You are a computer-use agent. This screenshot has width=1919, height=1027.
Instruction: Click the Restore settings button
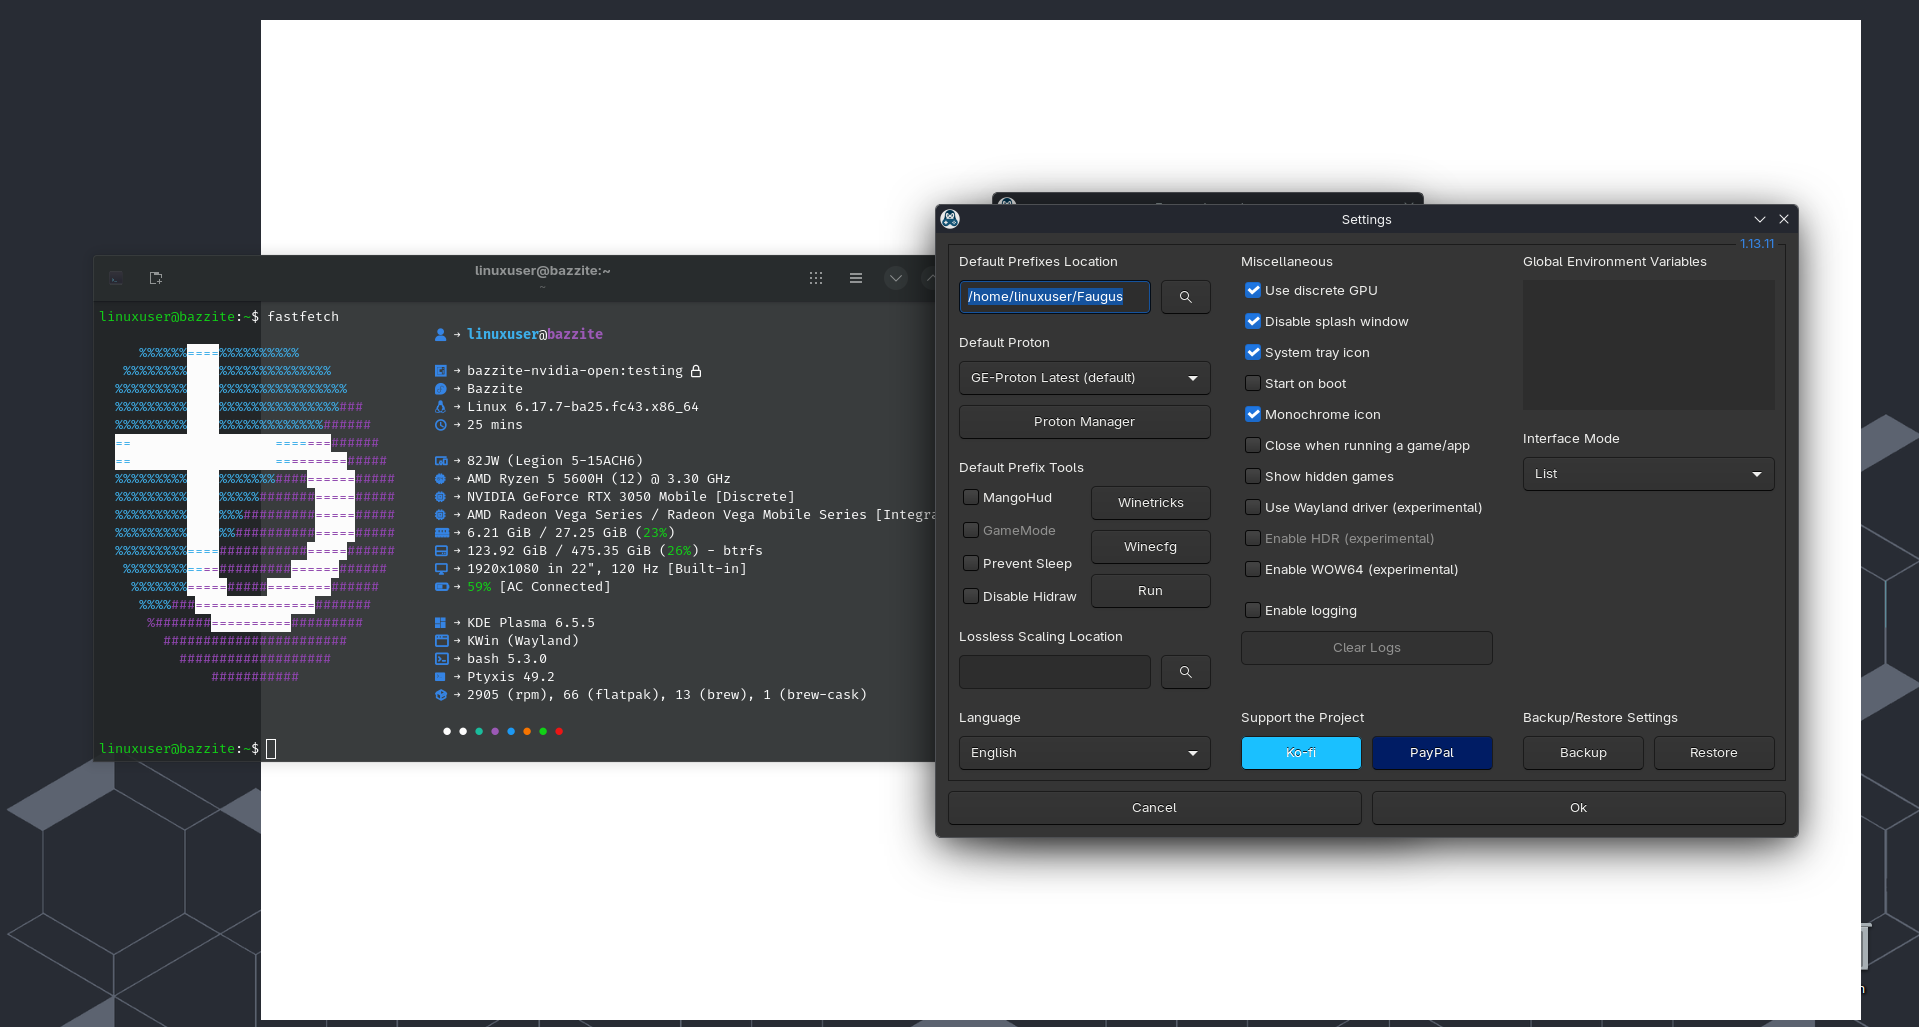[x=1714, y=753]
